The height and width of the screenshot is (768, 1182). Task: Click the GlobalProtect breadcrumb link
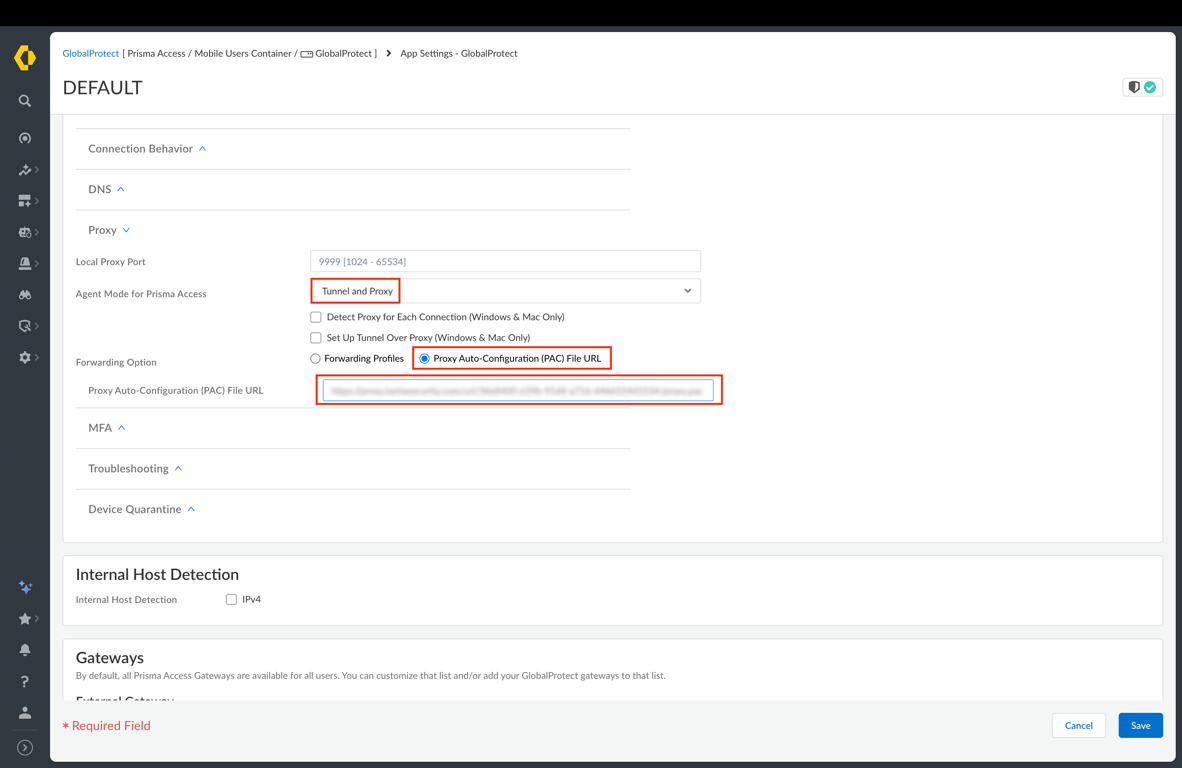pos(90,54)
